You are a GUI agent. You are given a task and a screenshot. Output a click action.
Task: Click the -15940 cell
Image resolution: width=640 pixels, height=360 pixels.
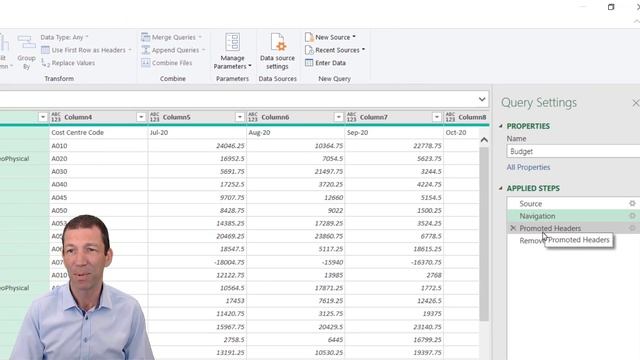point(296,262)
